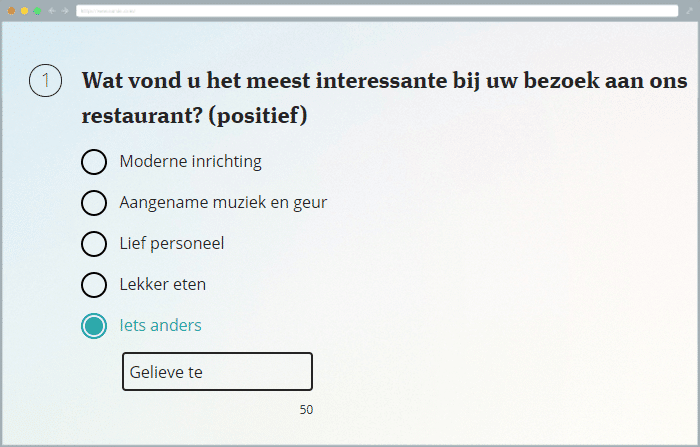
Task: Click the circled question number 1
Action: (x=46, y=81)
